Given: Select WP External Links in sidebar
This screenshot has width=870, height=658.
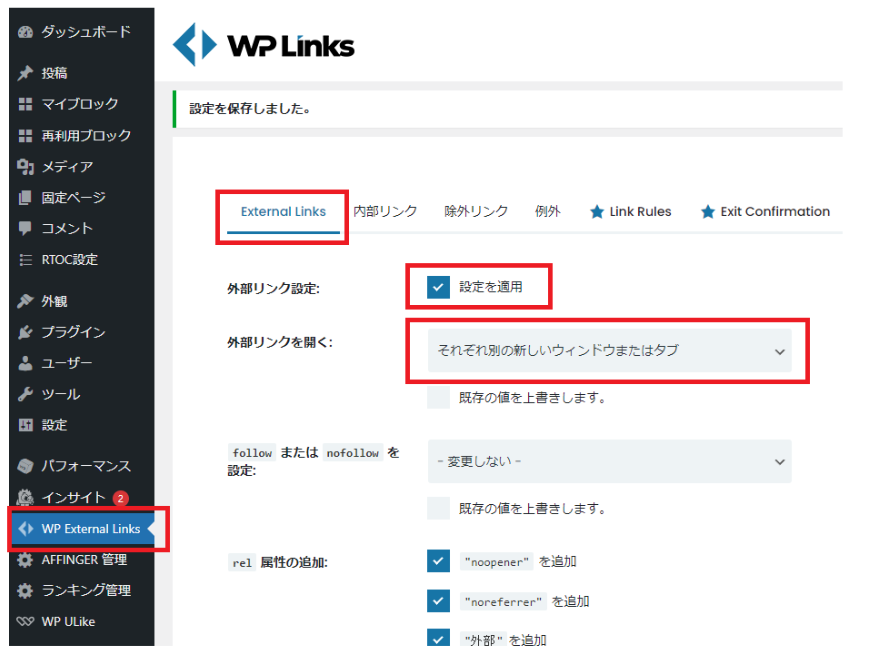Looking at the screenshot, I should click(x=82, y=529).
